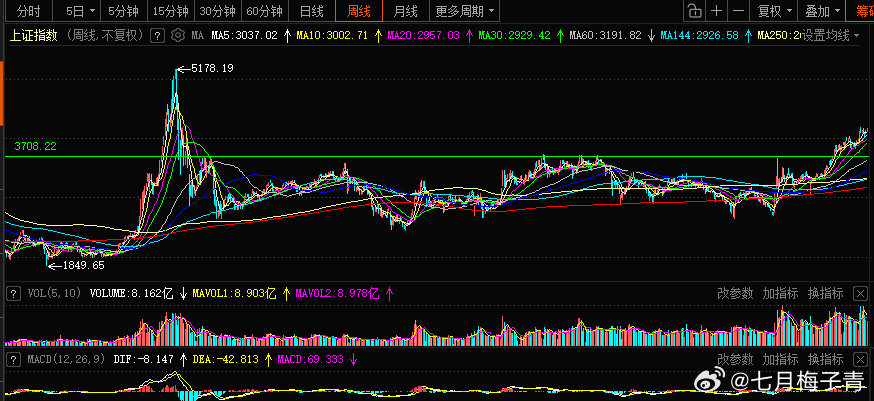874x401 pixels.
Task: Click the MAVOL1:8.903亿 value
Action: pos(234,293)
